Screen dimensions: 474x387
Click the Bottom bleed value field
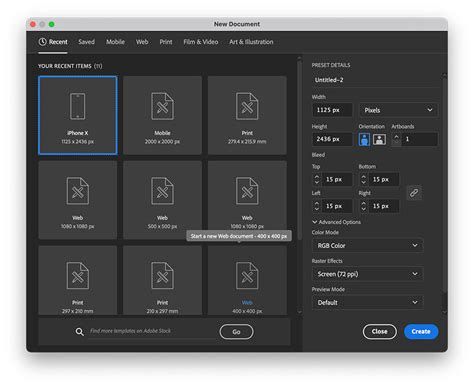384,179
